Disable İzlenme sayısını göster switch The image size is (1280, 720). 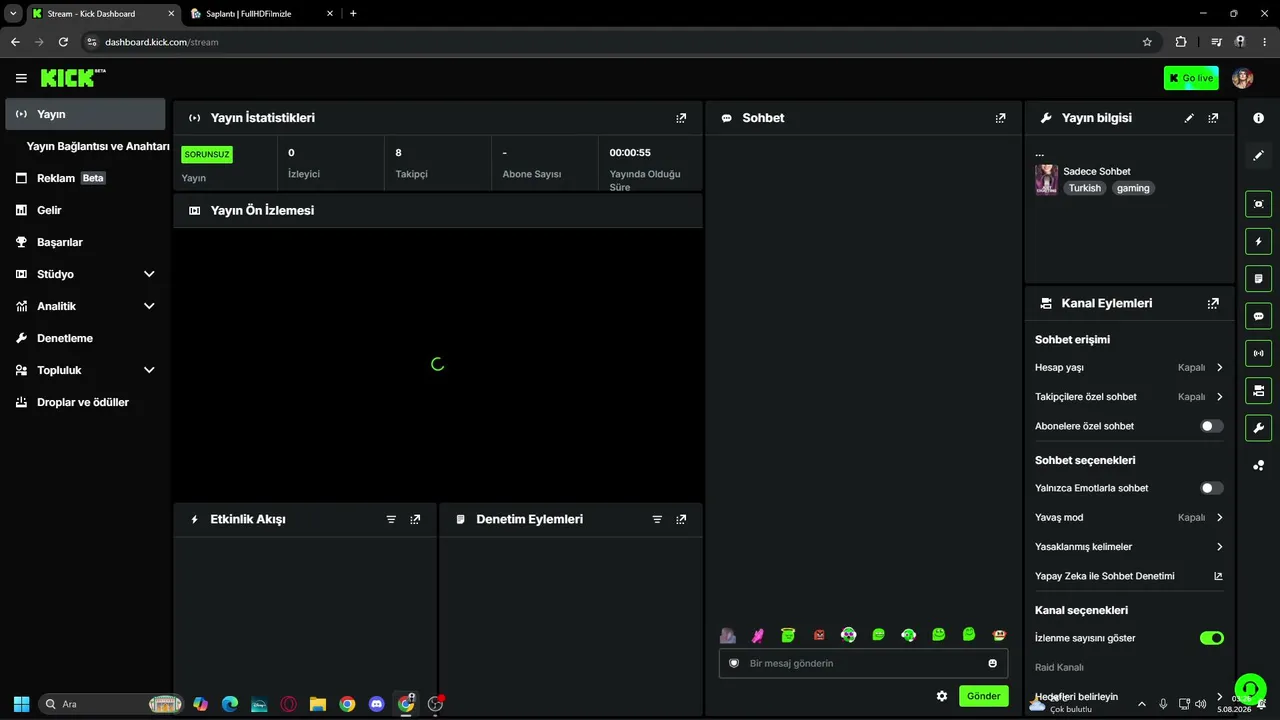(x=1211, y=638)
